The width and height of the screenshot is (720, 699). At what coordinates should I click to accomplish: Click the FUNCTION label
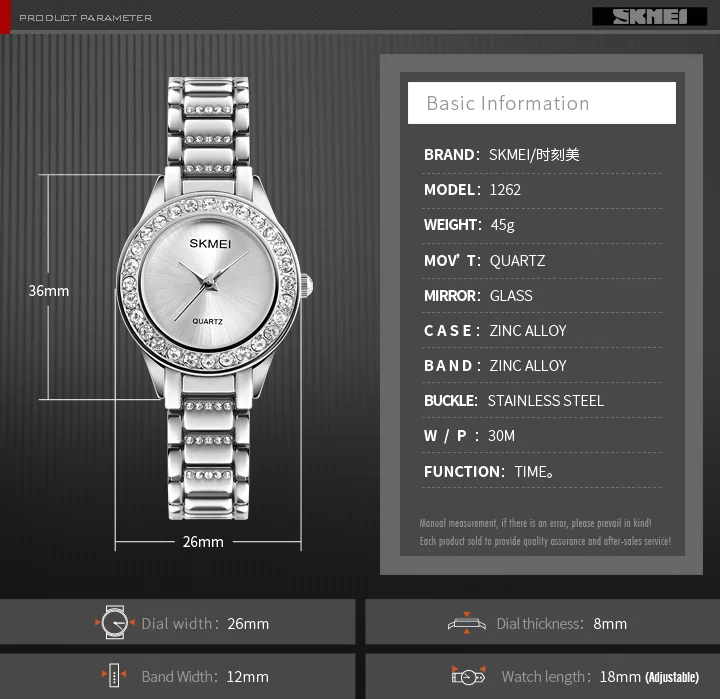pos(464,472)
